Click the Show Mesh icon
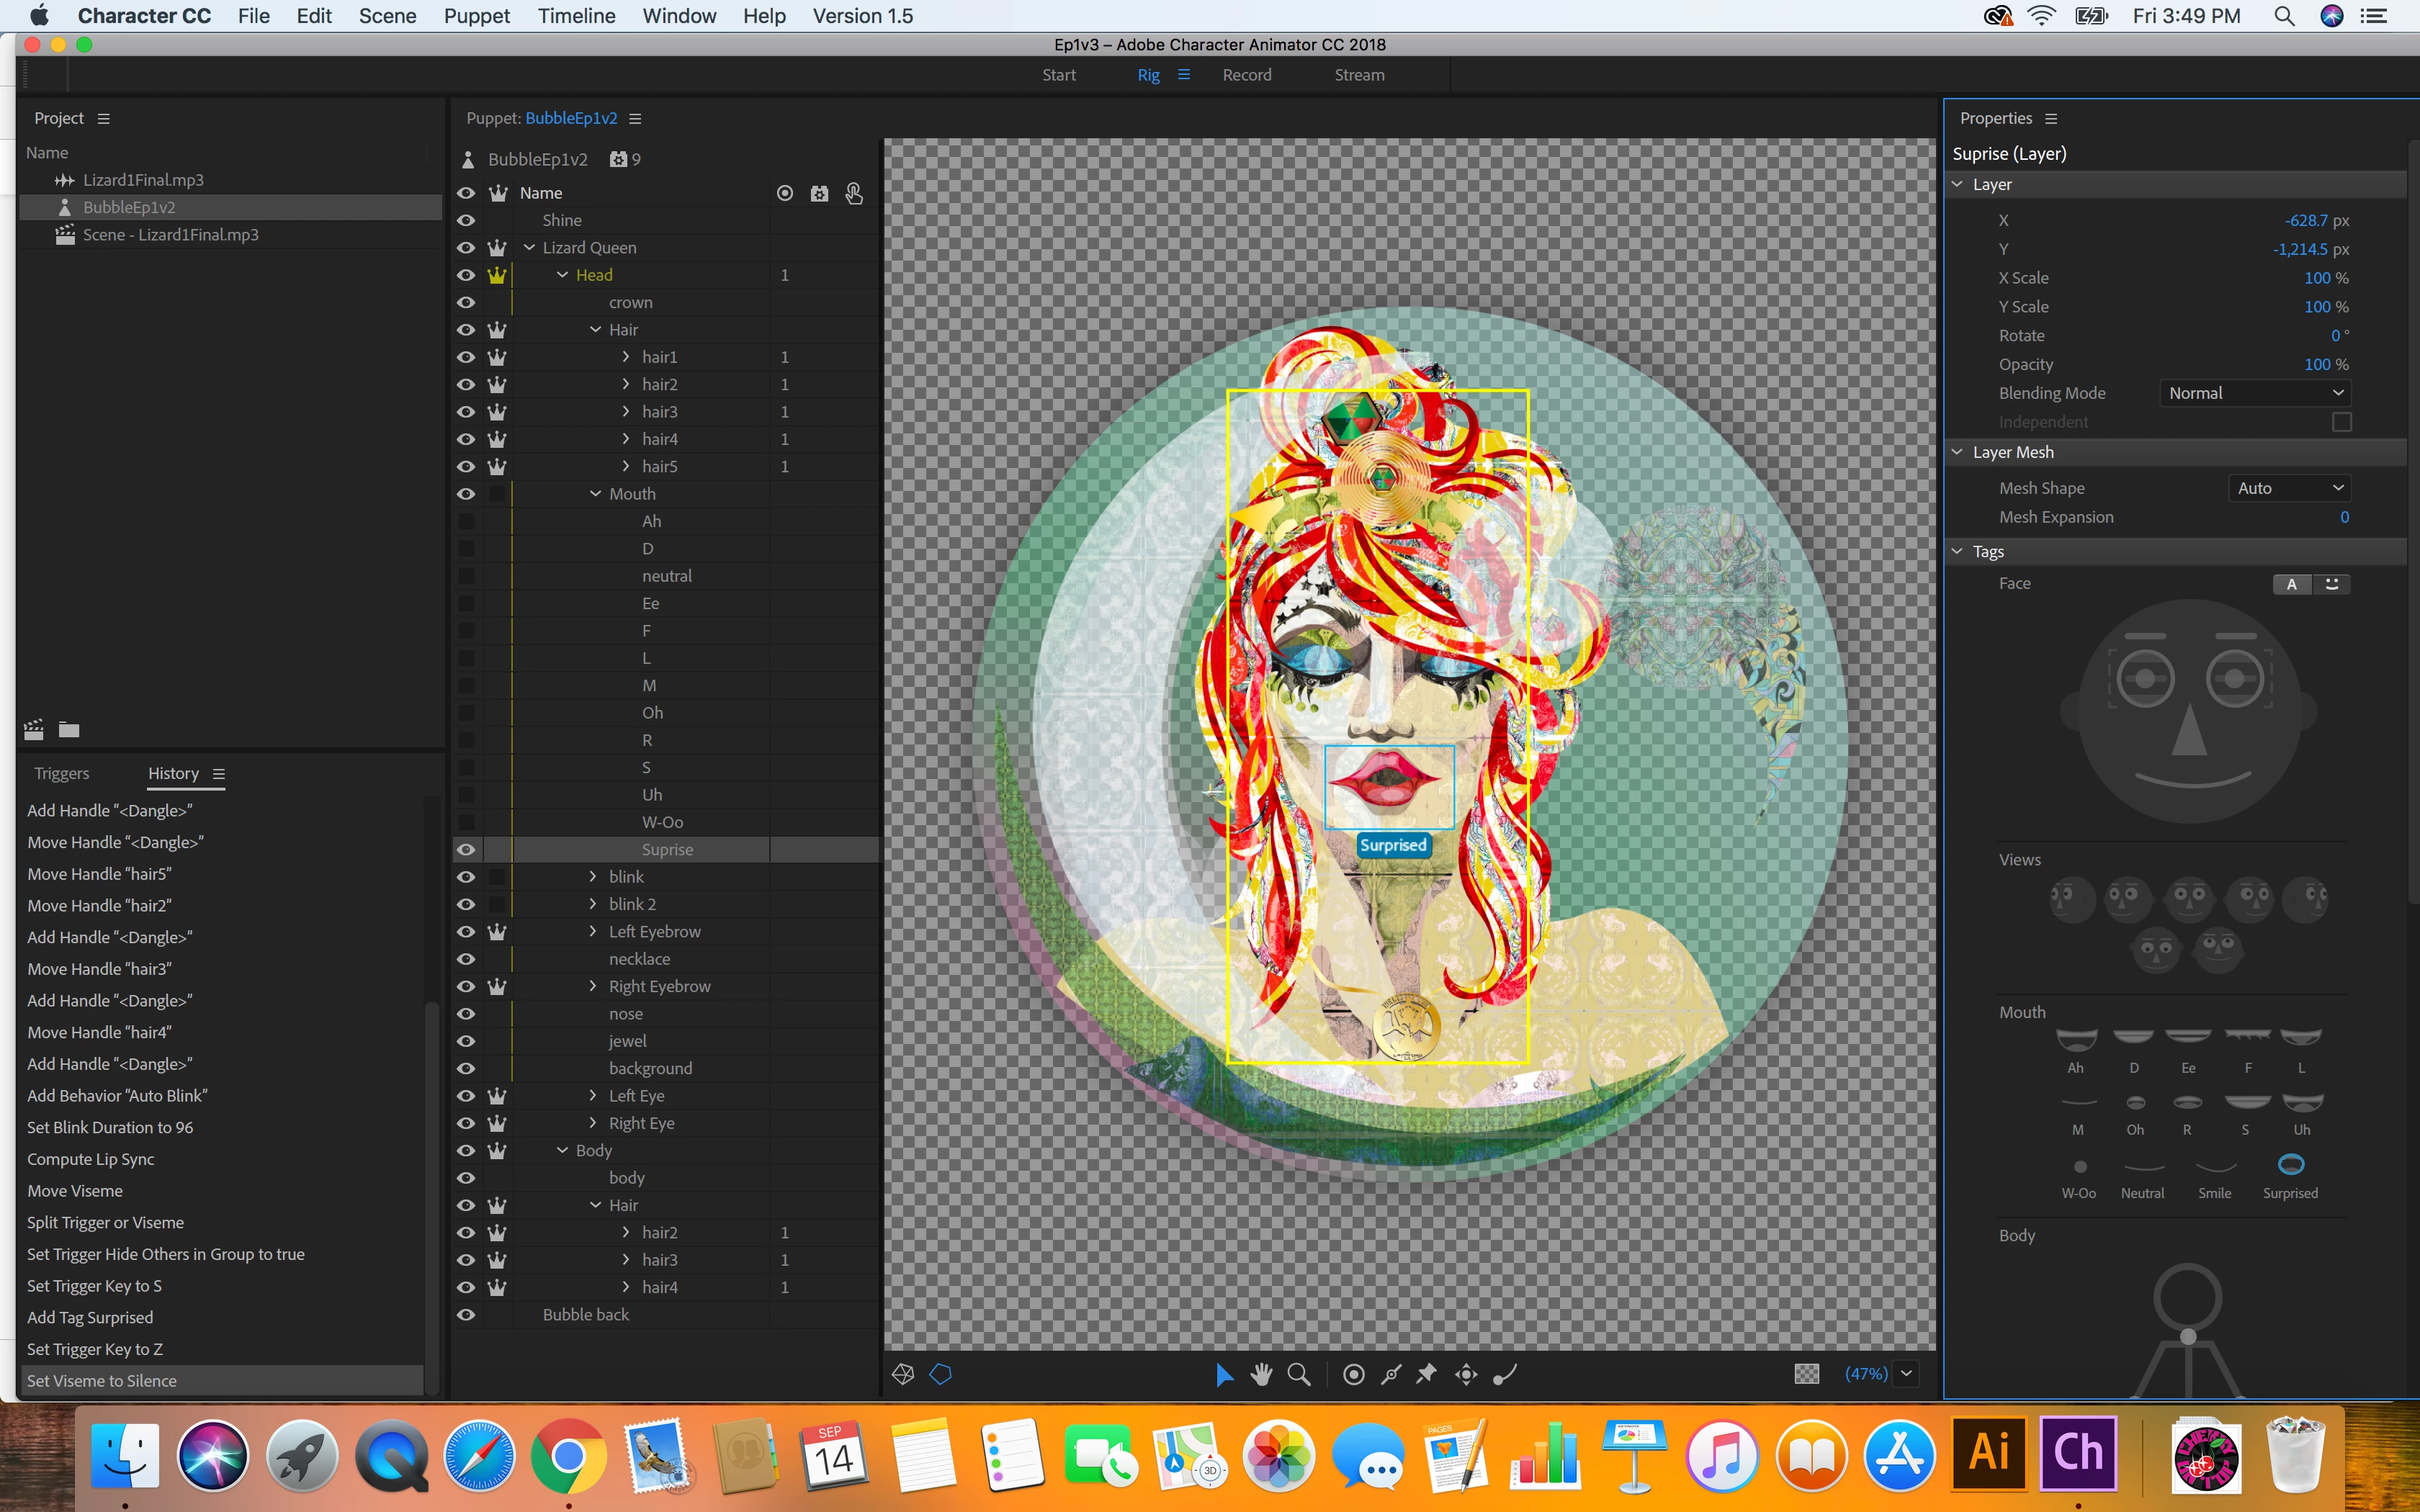Viewport: 2420px width, 1512px height. pyautogui.click(x=903, y=1374)
